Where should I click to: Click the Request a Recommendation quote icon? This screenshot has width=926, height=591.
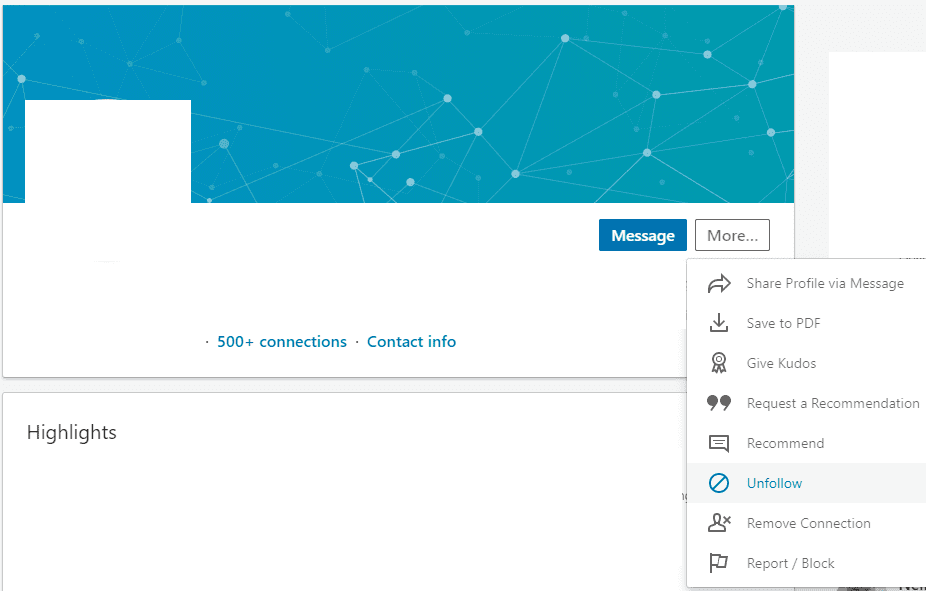[x=719, y=403]
